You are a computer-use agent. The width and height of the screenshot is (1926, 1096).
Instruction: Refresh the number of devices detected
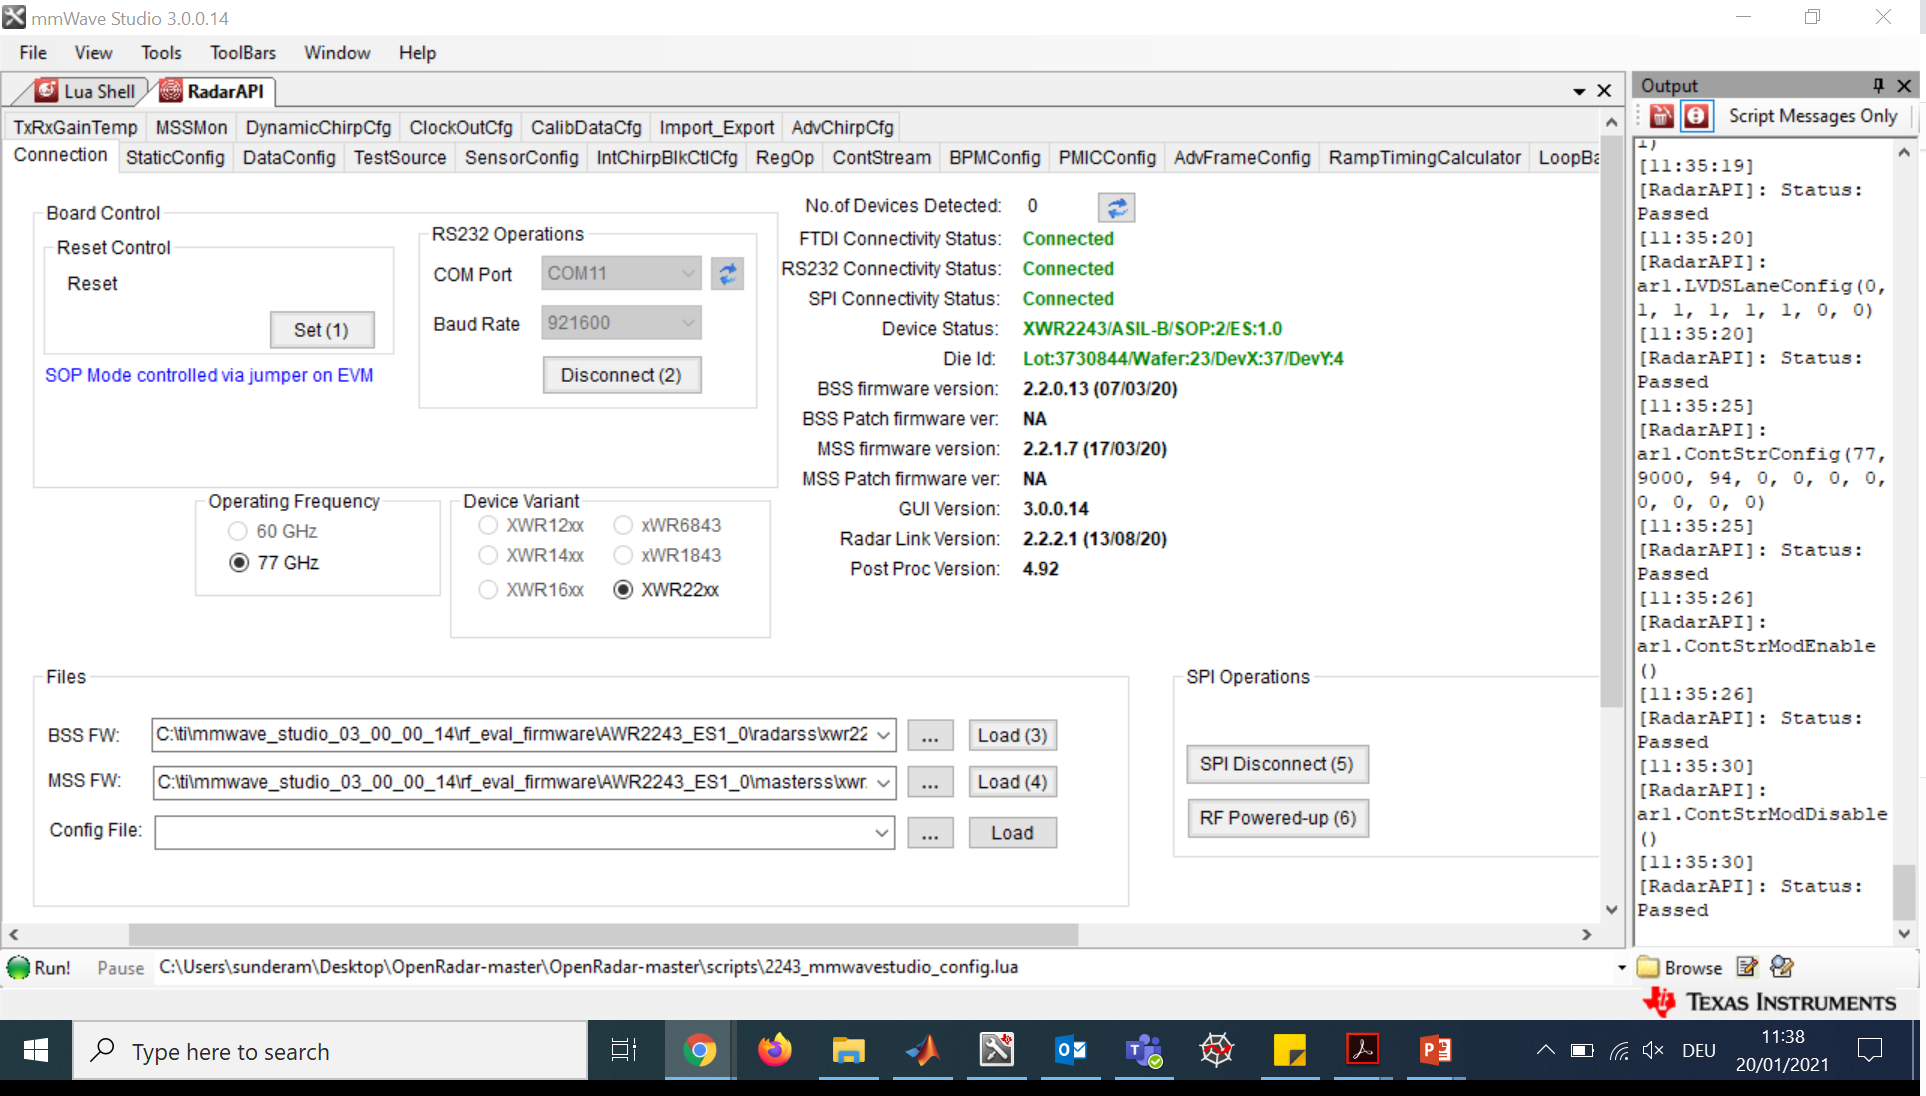pos(1117,207)
